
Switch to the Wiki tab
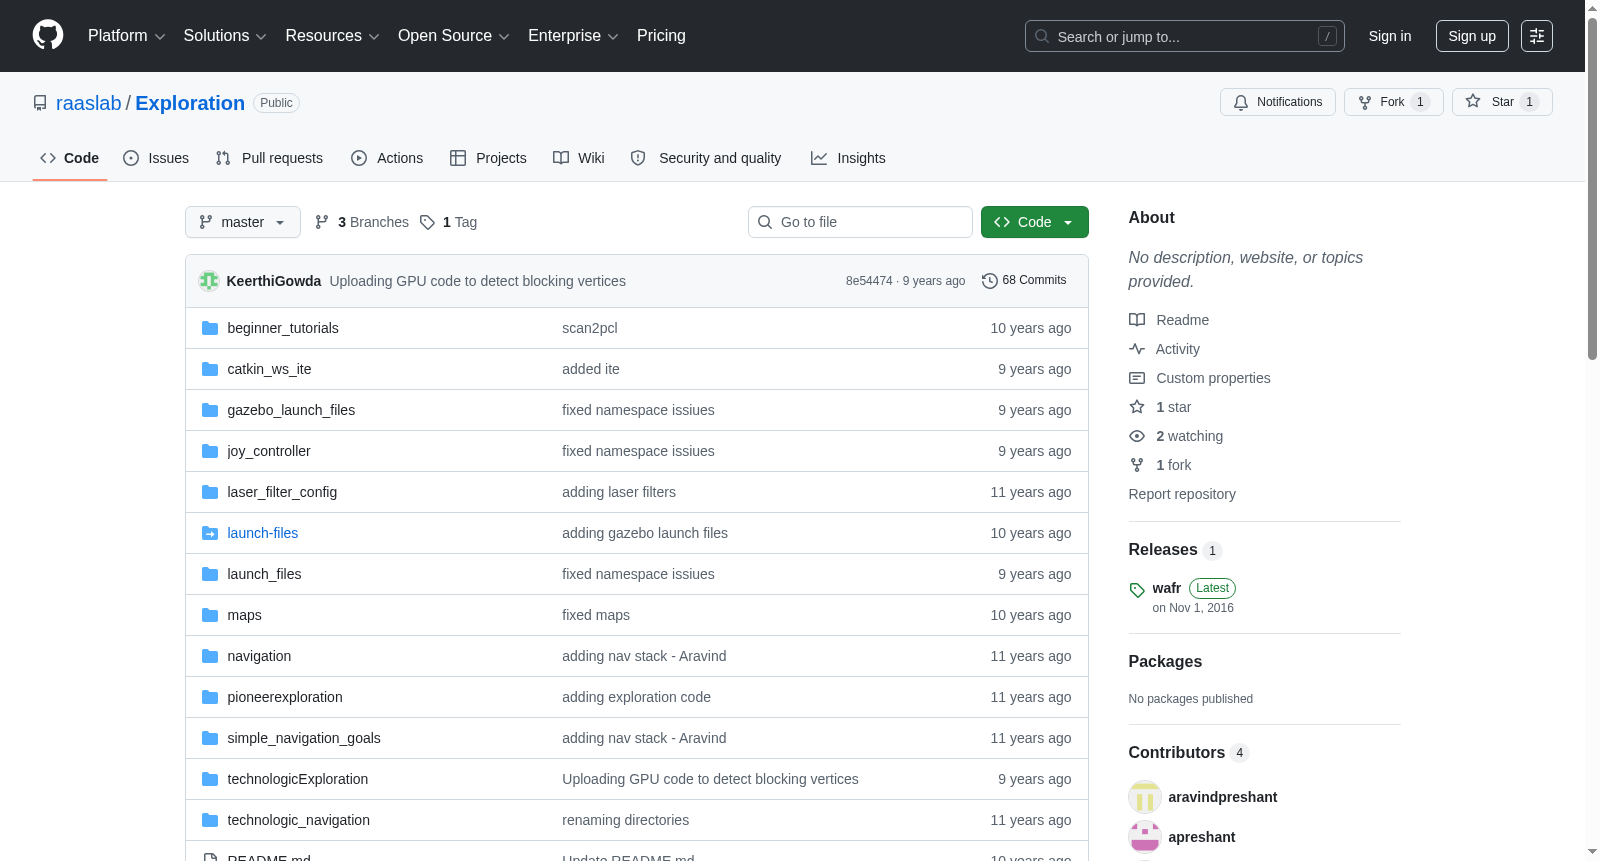point(579,158)
